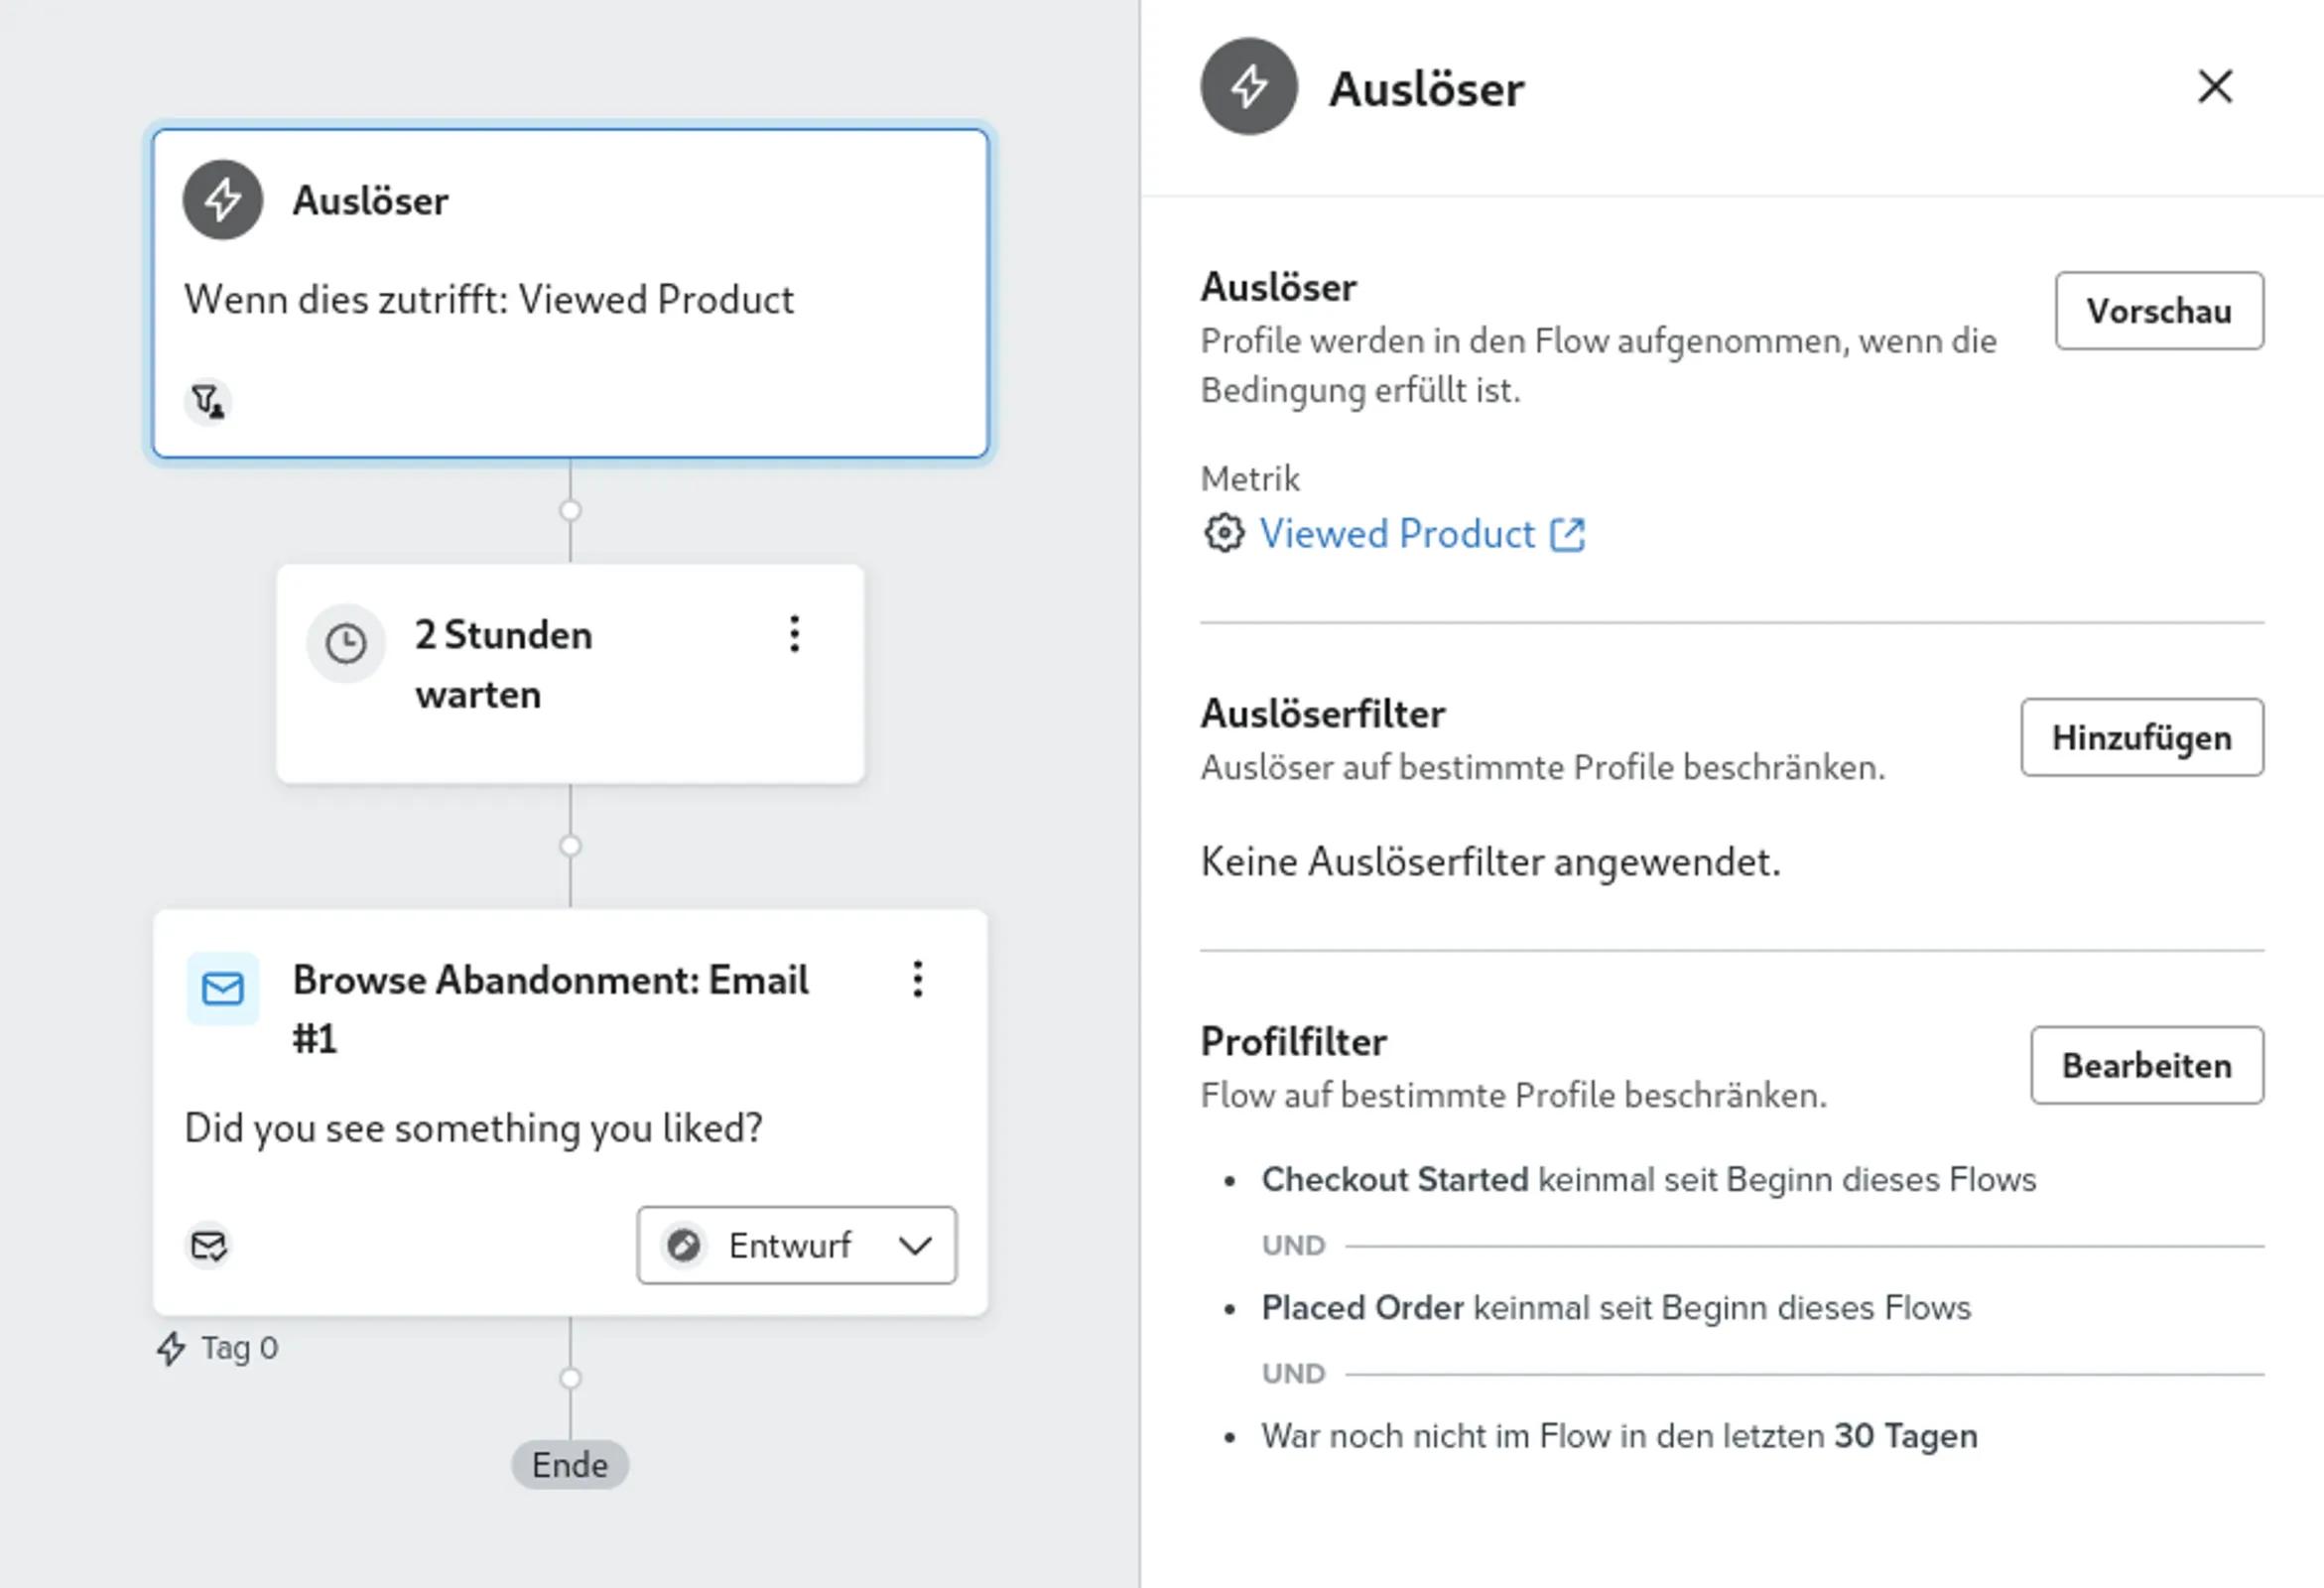Click the chevron arrow in Entwurf dropdown
Viewport: 2324px width, 1588px height.
point(915,1246)
